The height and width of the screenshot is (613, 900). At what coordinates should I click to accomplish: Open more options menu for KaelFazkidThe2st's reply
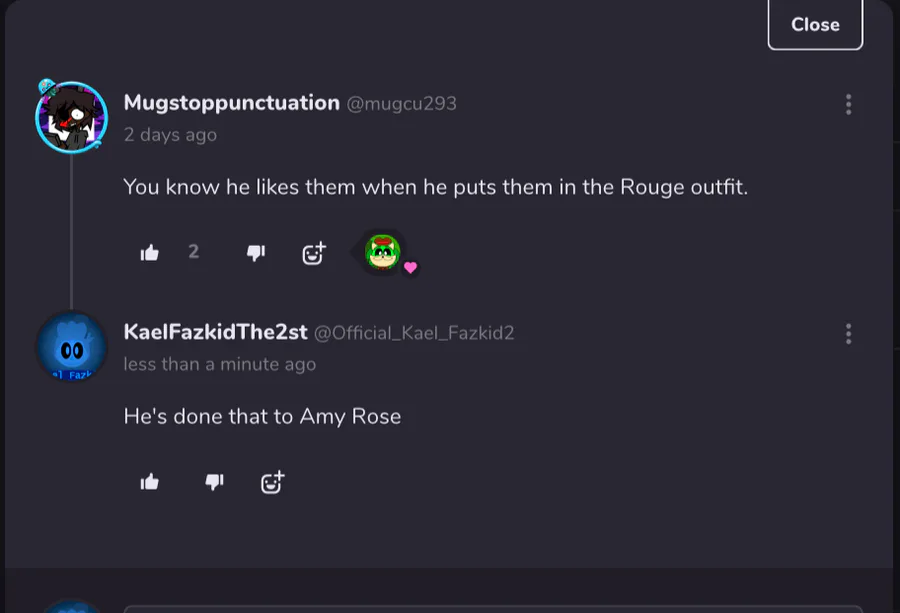[x=848, y=333]
